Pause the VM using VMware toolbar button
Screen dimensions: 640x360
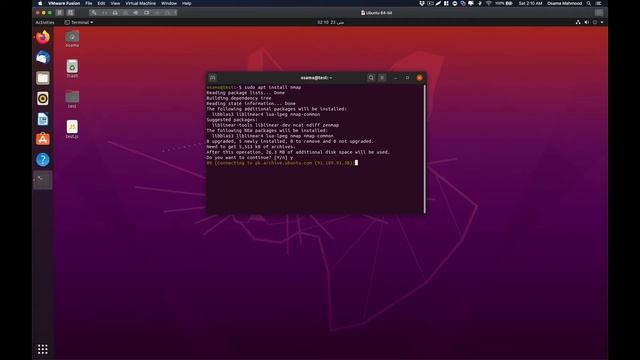click(60, 13)
